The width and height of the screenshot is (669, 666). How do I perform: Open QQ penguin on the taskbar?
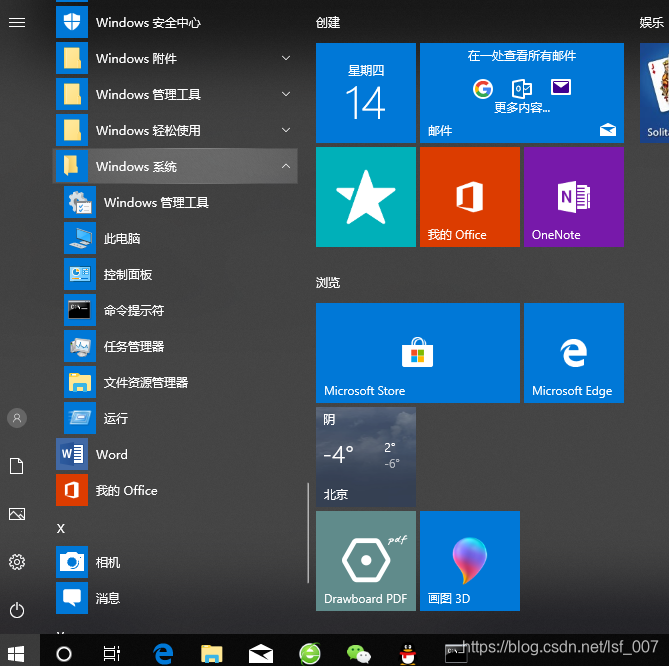pos(408,653)
